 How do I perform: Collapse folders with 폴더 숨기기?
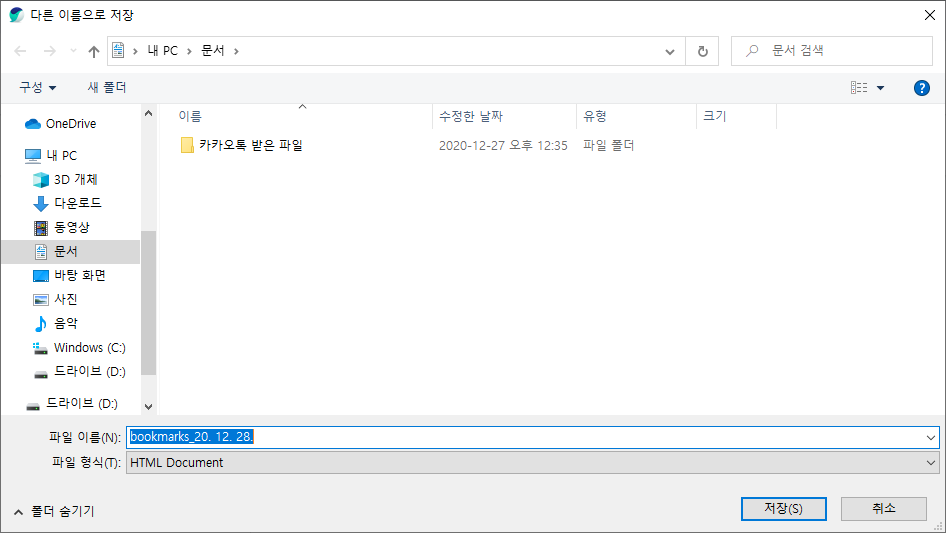(54, 511)
